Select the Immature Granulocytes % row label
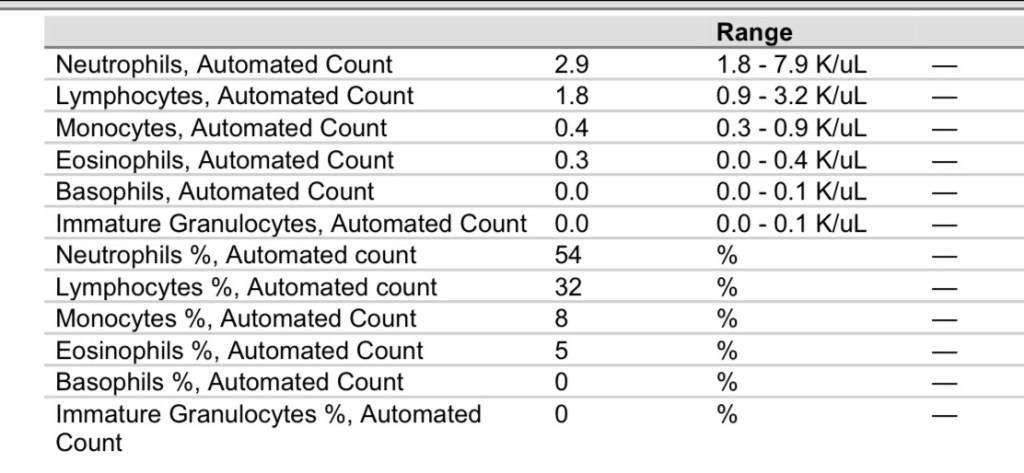The image size is (1024, 473). tap(268, 427)
